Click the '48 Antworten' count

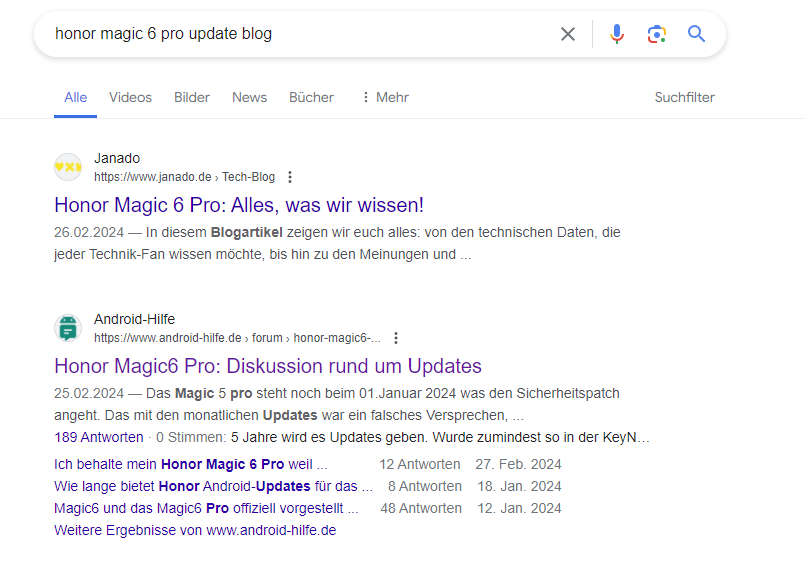pos(421,508)
